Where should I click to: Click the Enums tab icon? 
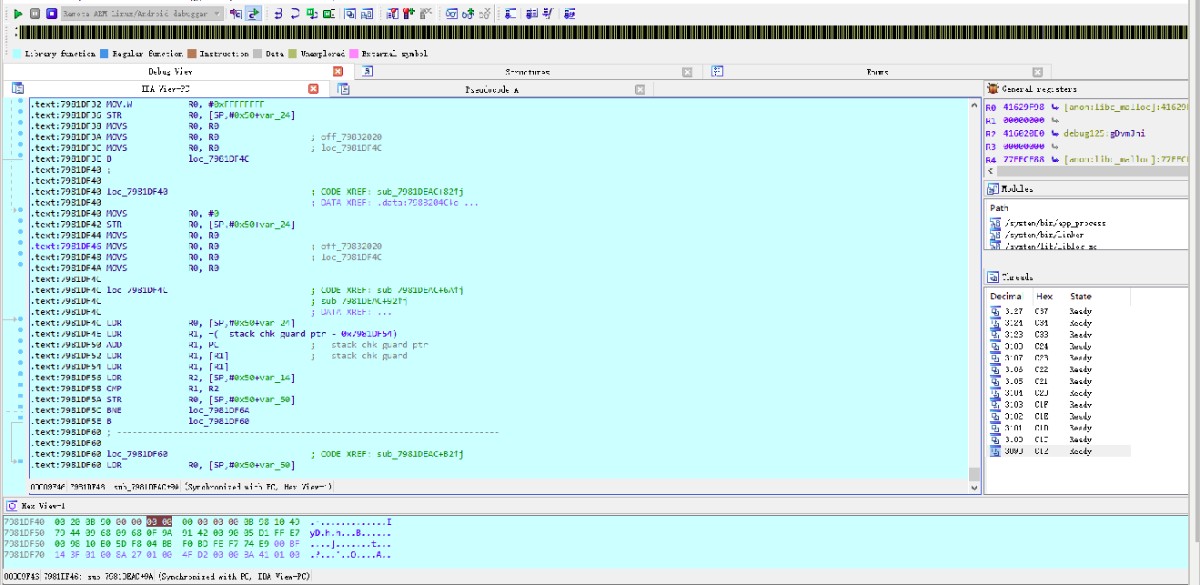click(x=718, y=72)
